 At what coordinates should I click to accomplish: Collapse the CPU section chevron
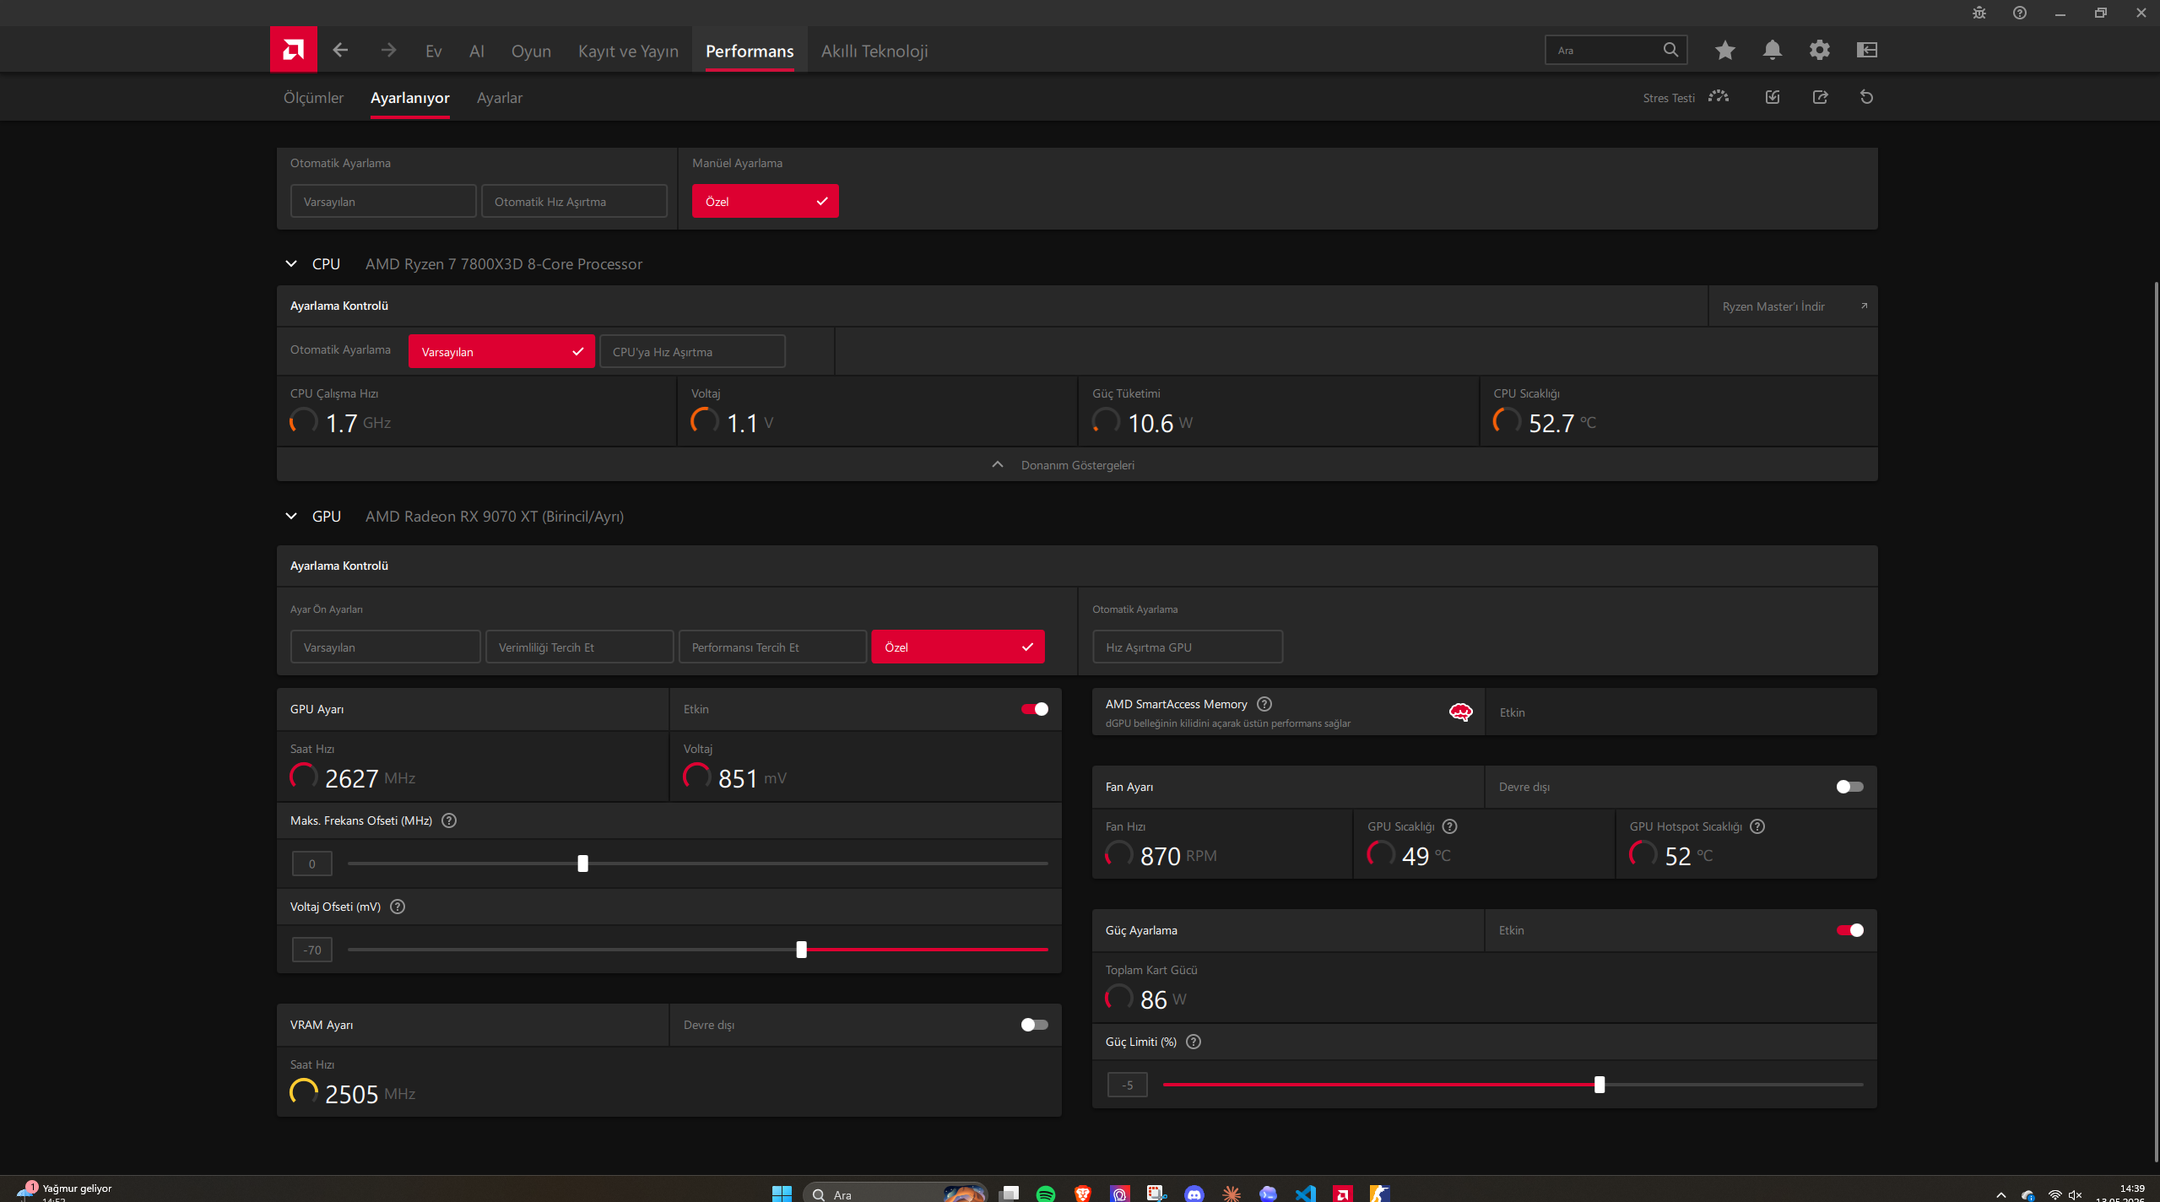click(291, 264)
